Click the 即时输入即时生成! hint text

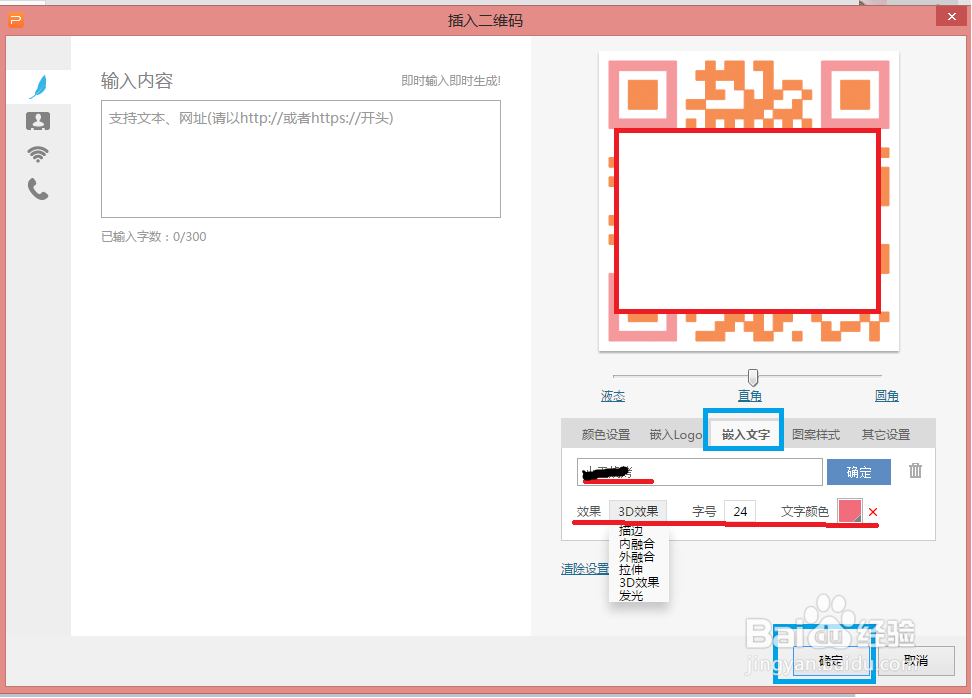451,81
